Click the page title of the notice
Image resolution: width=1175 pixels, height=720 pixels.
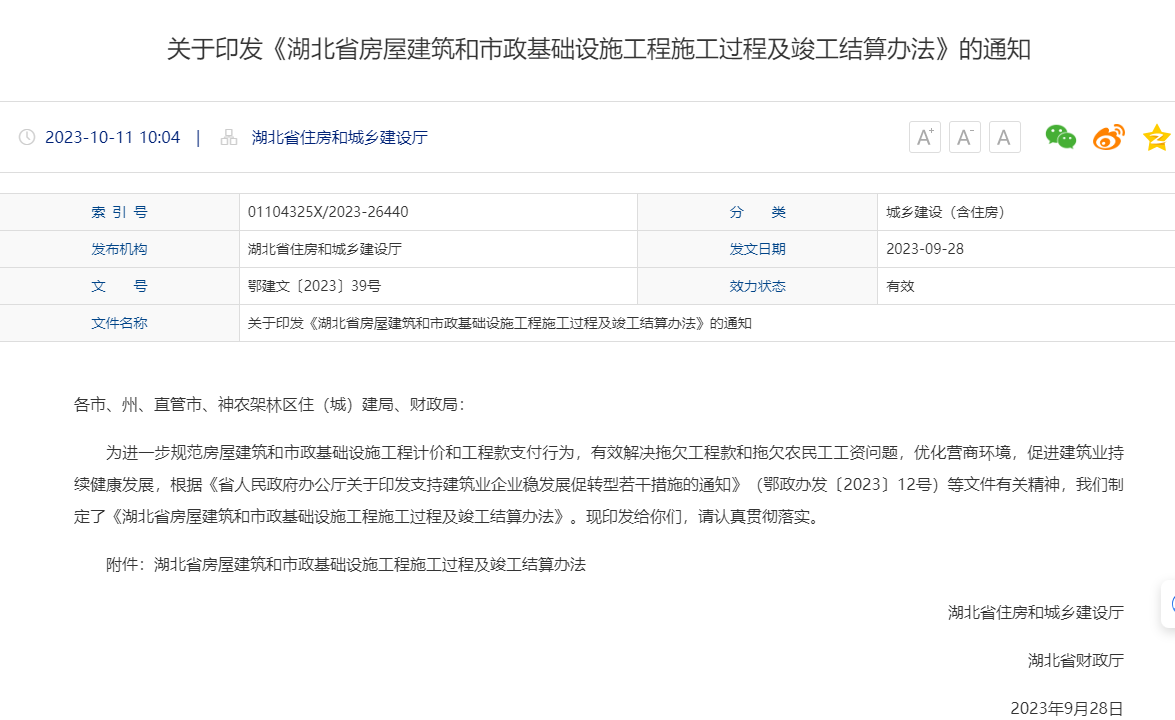(x=598, y=49)
